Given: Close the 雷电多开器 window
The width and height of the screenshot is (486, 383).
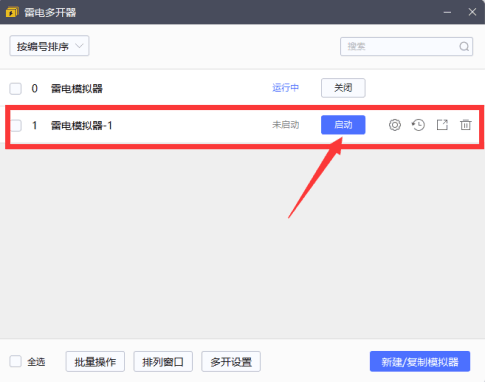Looking at the screenshot, I should 472,12.
